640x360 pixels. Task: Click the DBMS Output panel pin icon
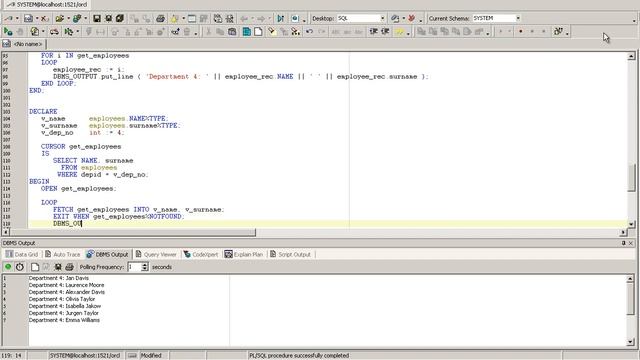pos(624,243)
